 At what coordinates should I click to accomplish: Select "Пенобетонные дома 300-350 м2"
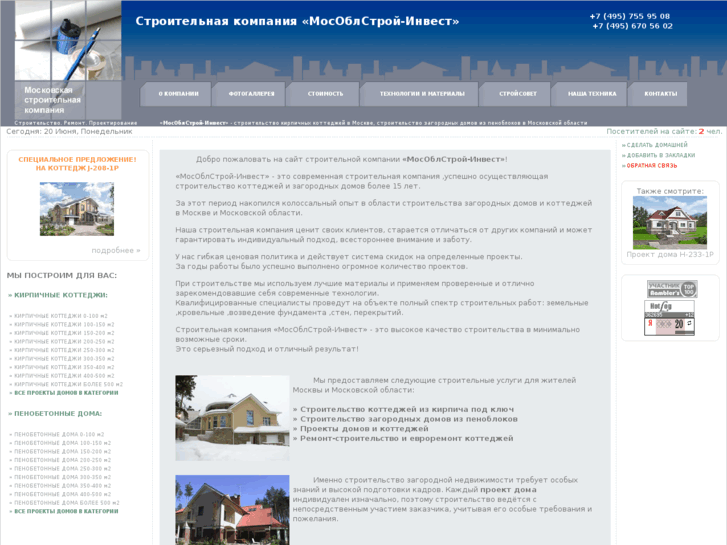pyautogui.click(x=63, y=477)
